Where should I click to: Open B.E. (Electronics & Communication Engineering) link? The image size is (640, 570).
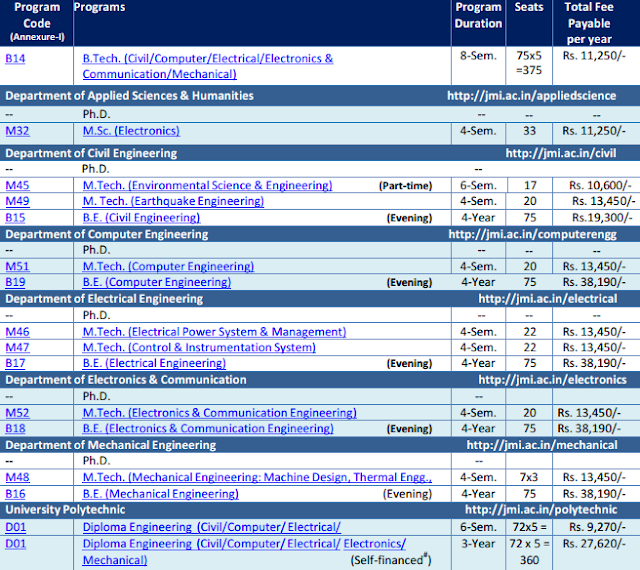208,429
